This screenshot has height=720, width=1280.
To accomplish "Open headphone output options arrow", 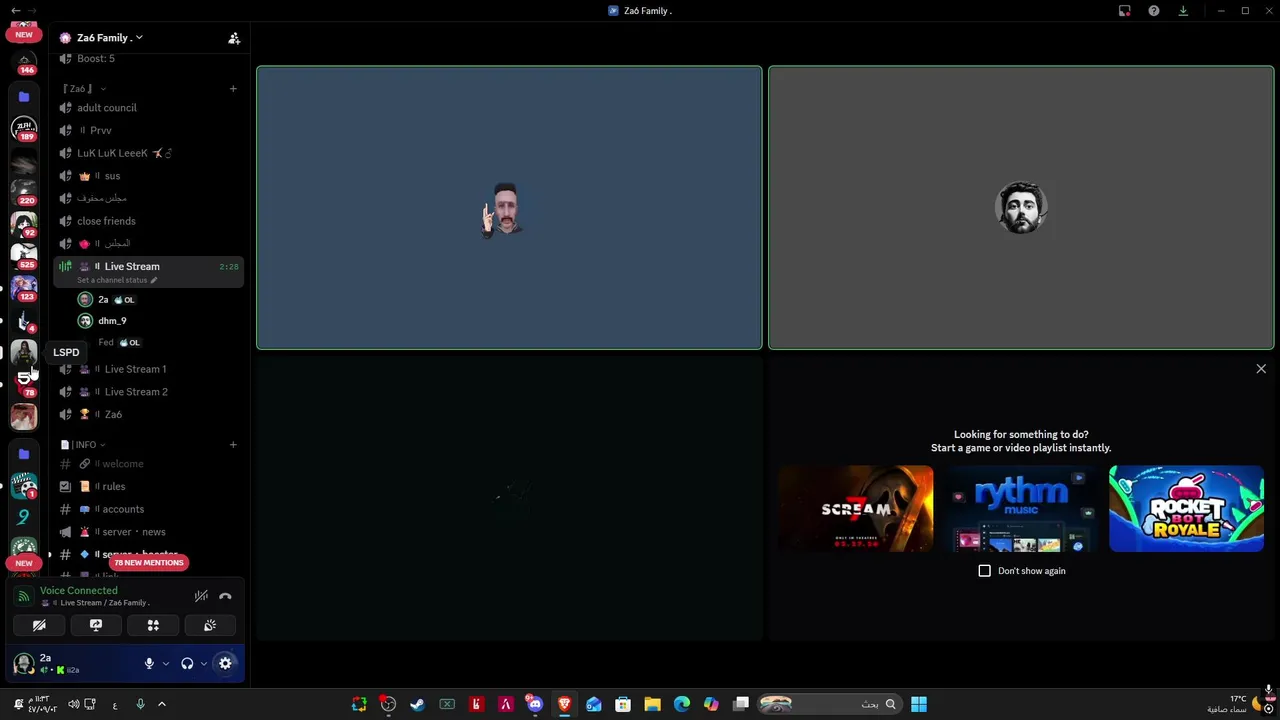I will (x=204, y=663).
